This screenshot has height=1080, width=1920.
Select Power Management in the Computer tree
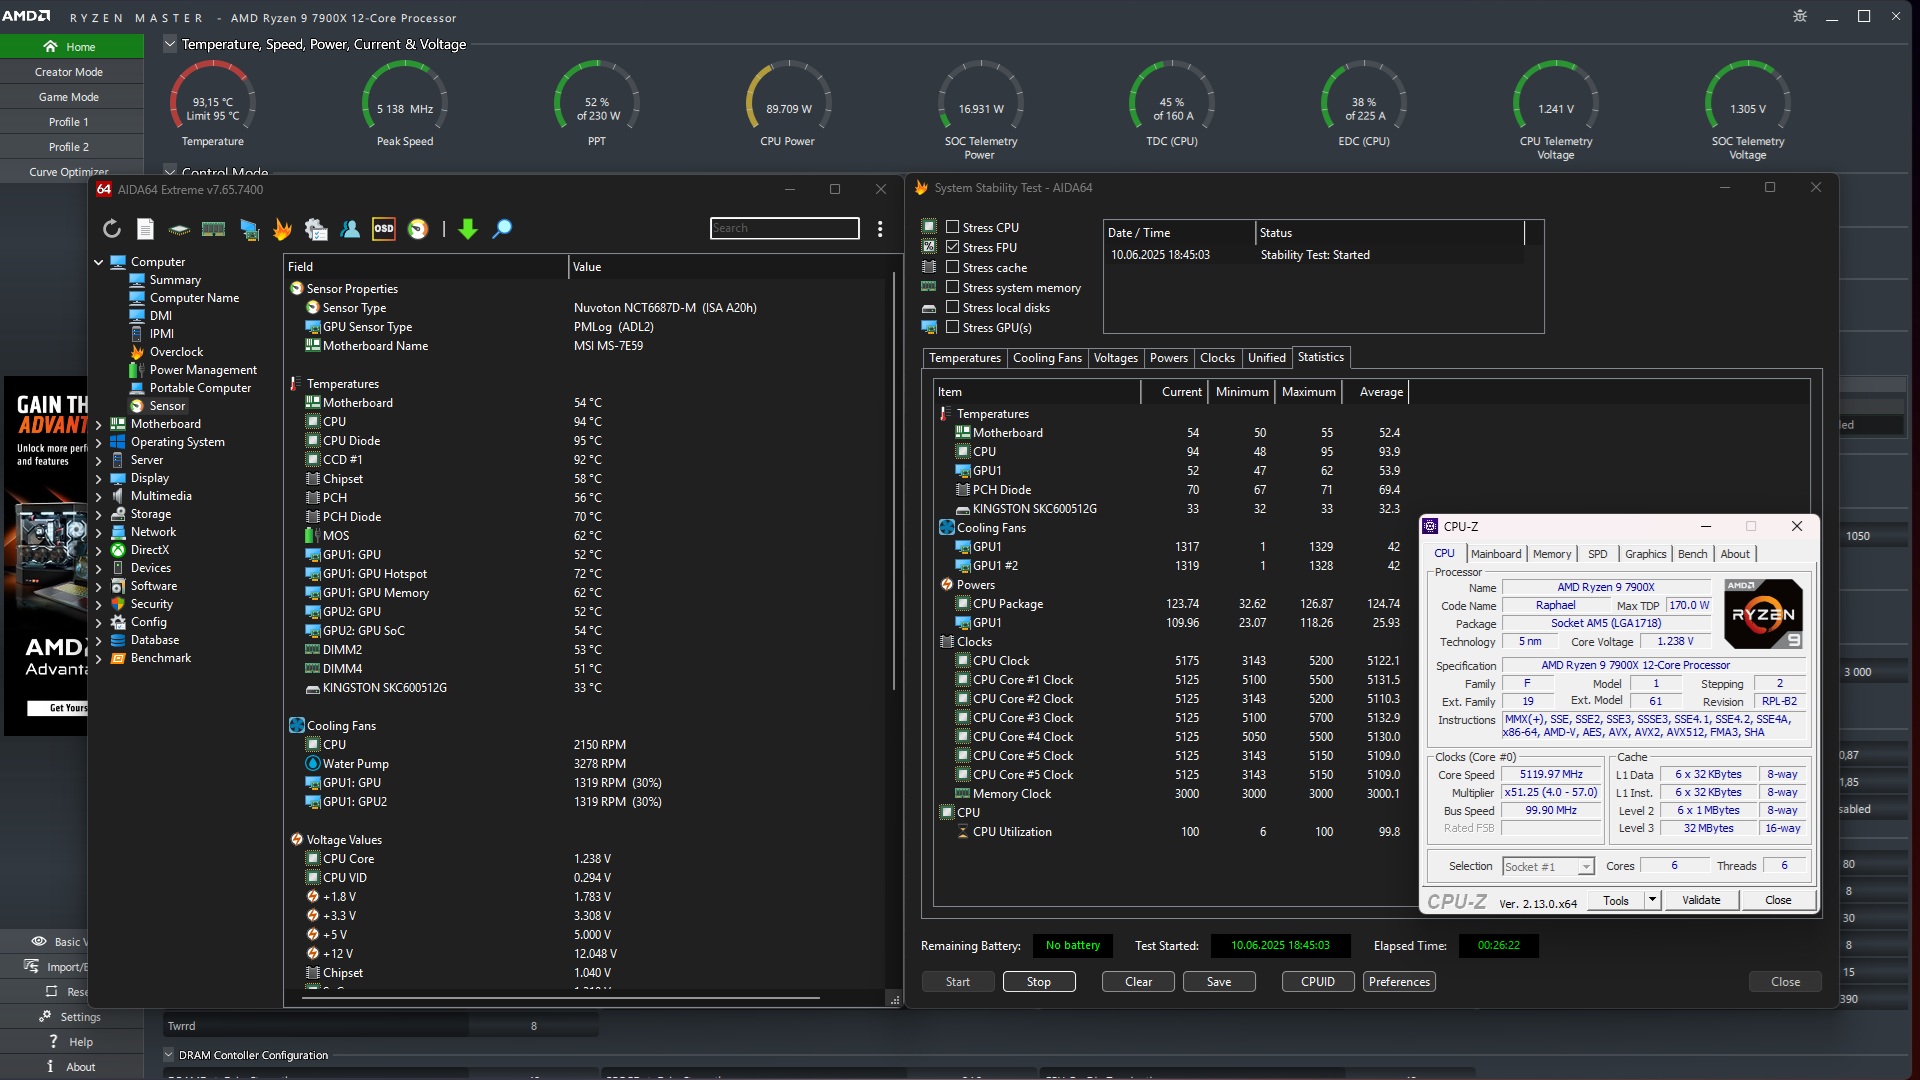(x=193, y=370)
